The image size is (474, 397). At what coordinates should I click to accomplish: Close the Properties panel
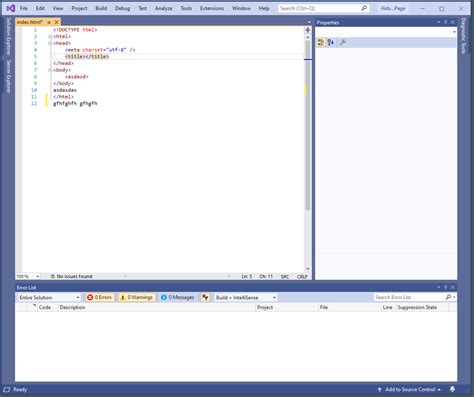[453, 22]
